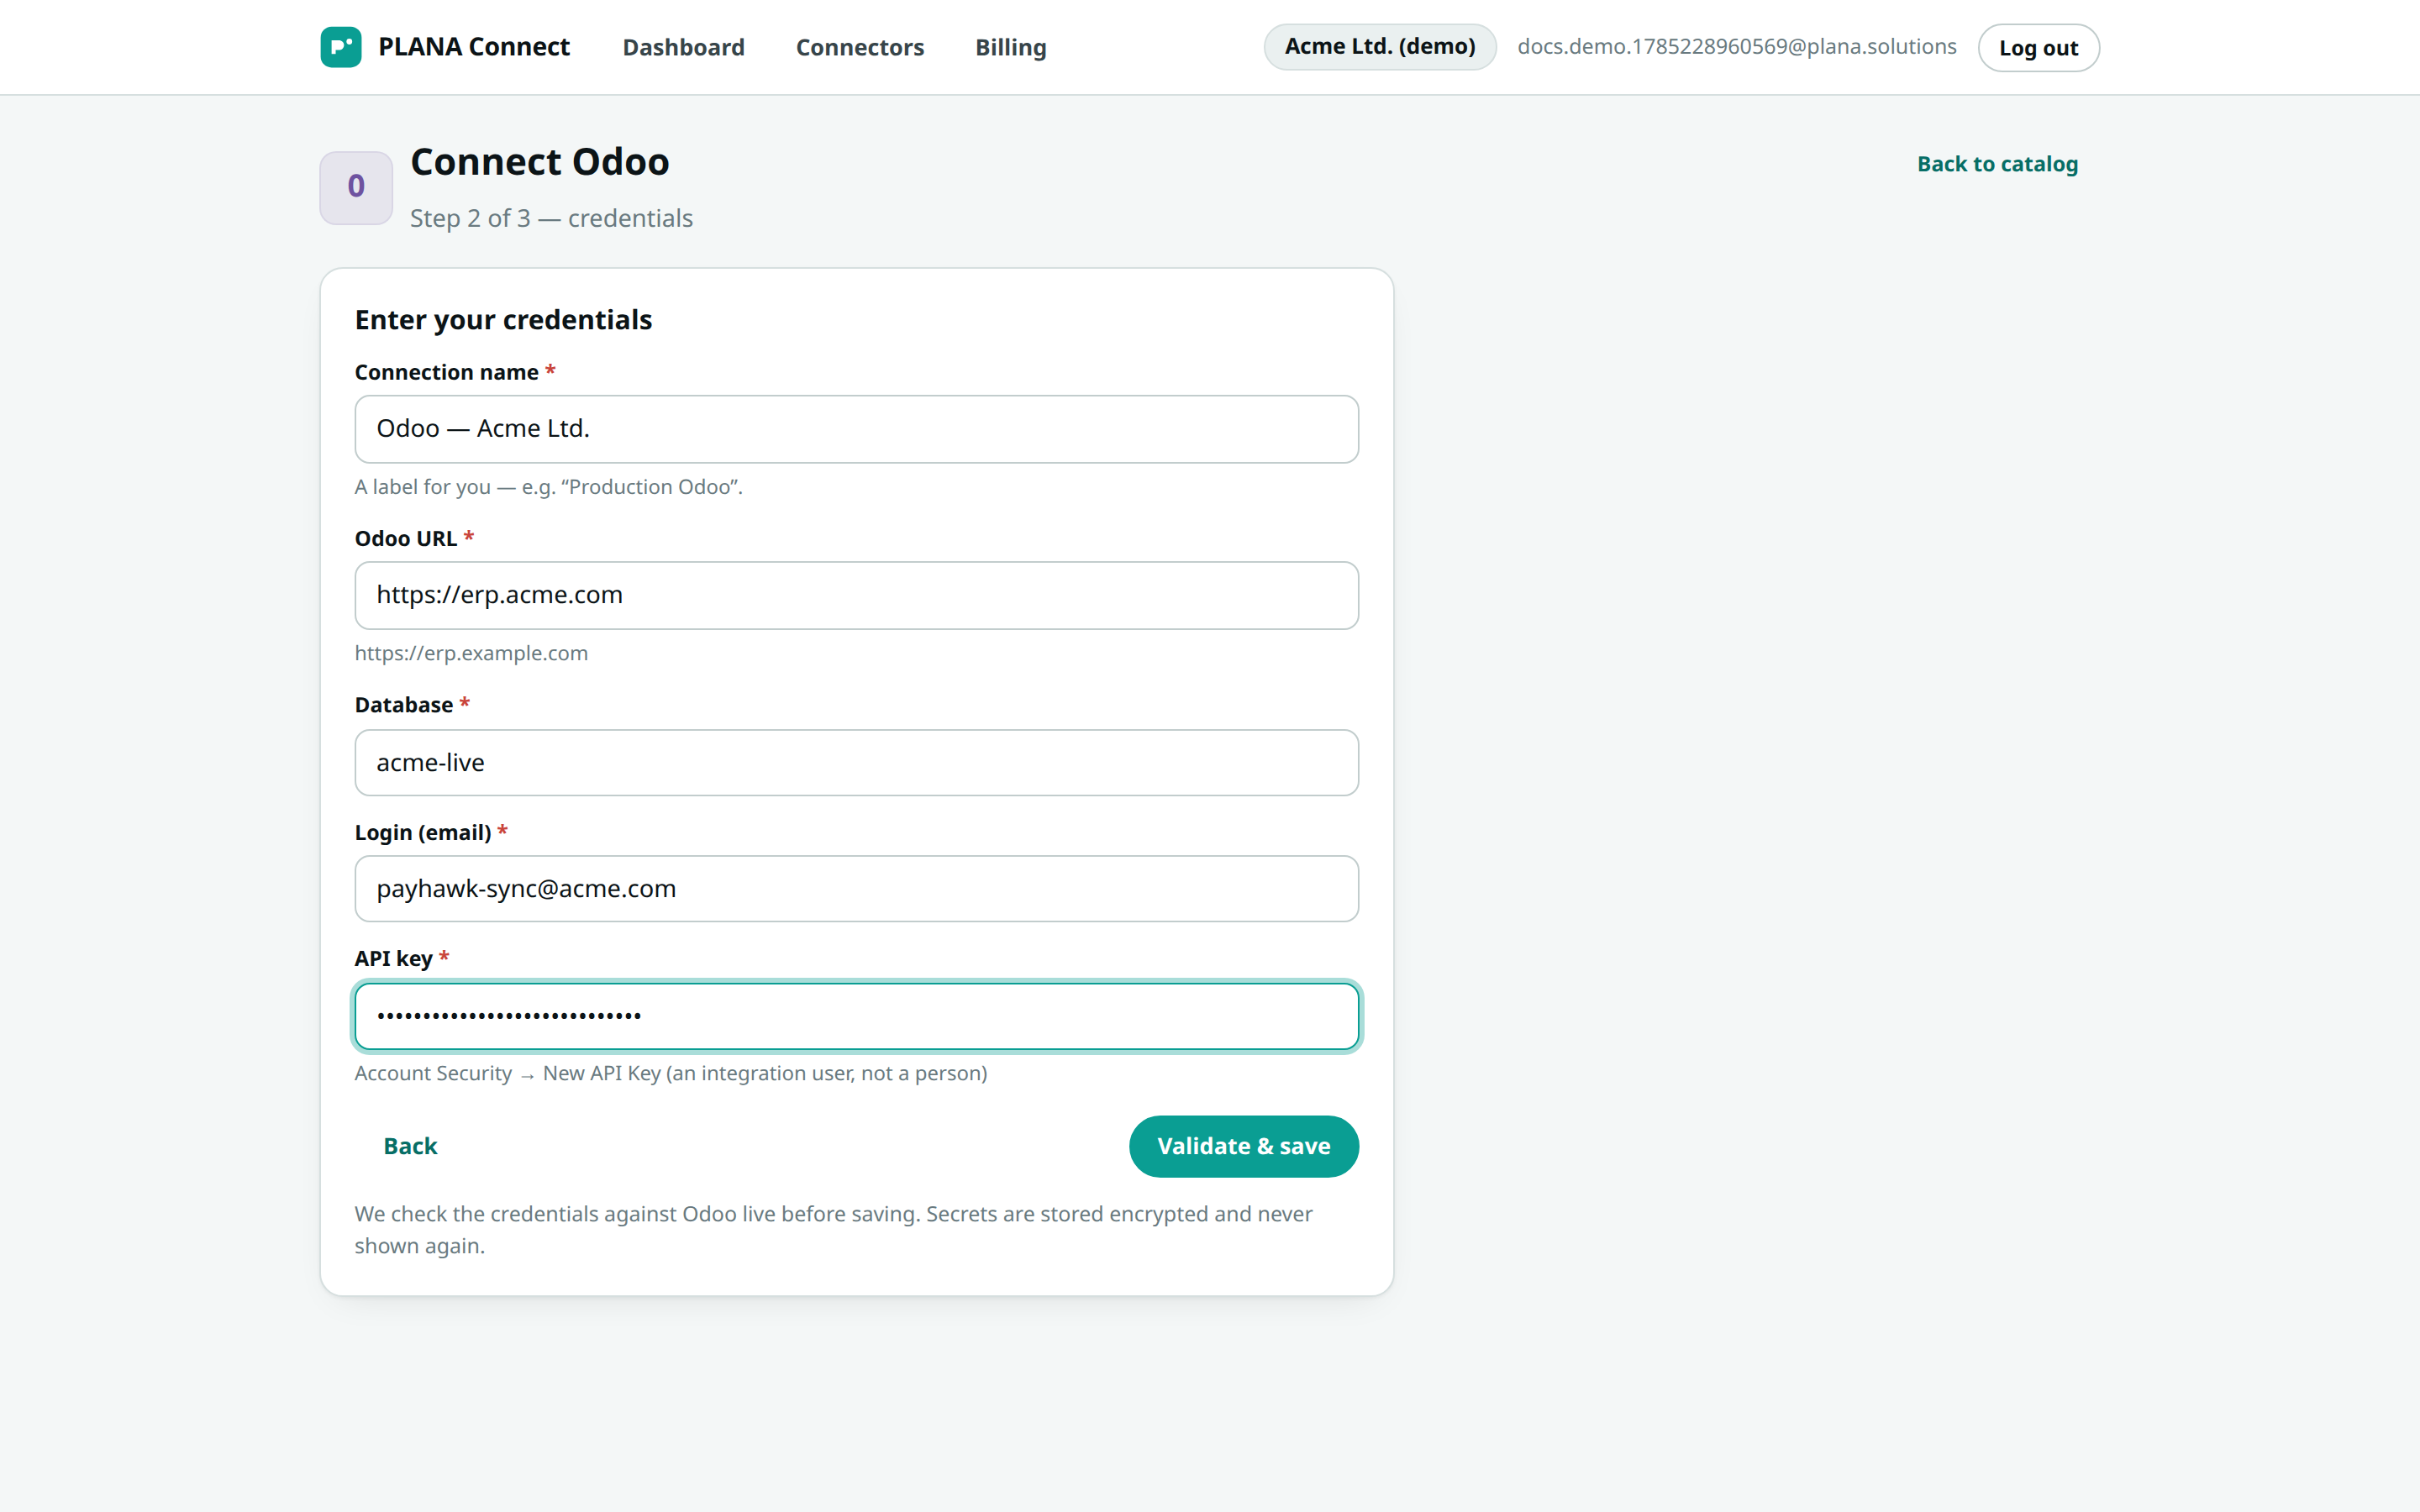Go to the Billing nav item

pos(1010,47)
